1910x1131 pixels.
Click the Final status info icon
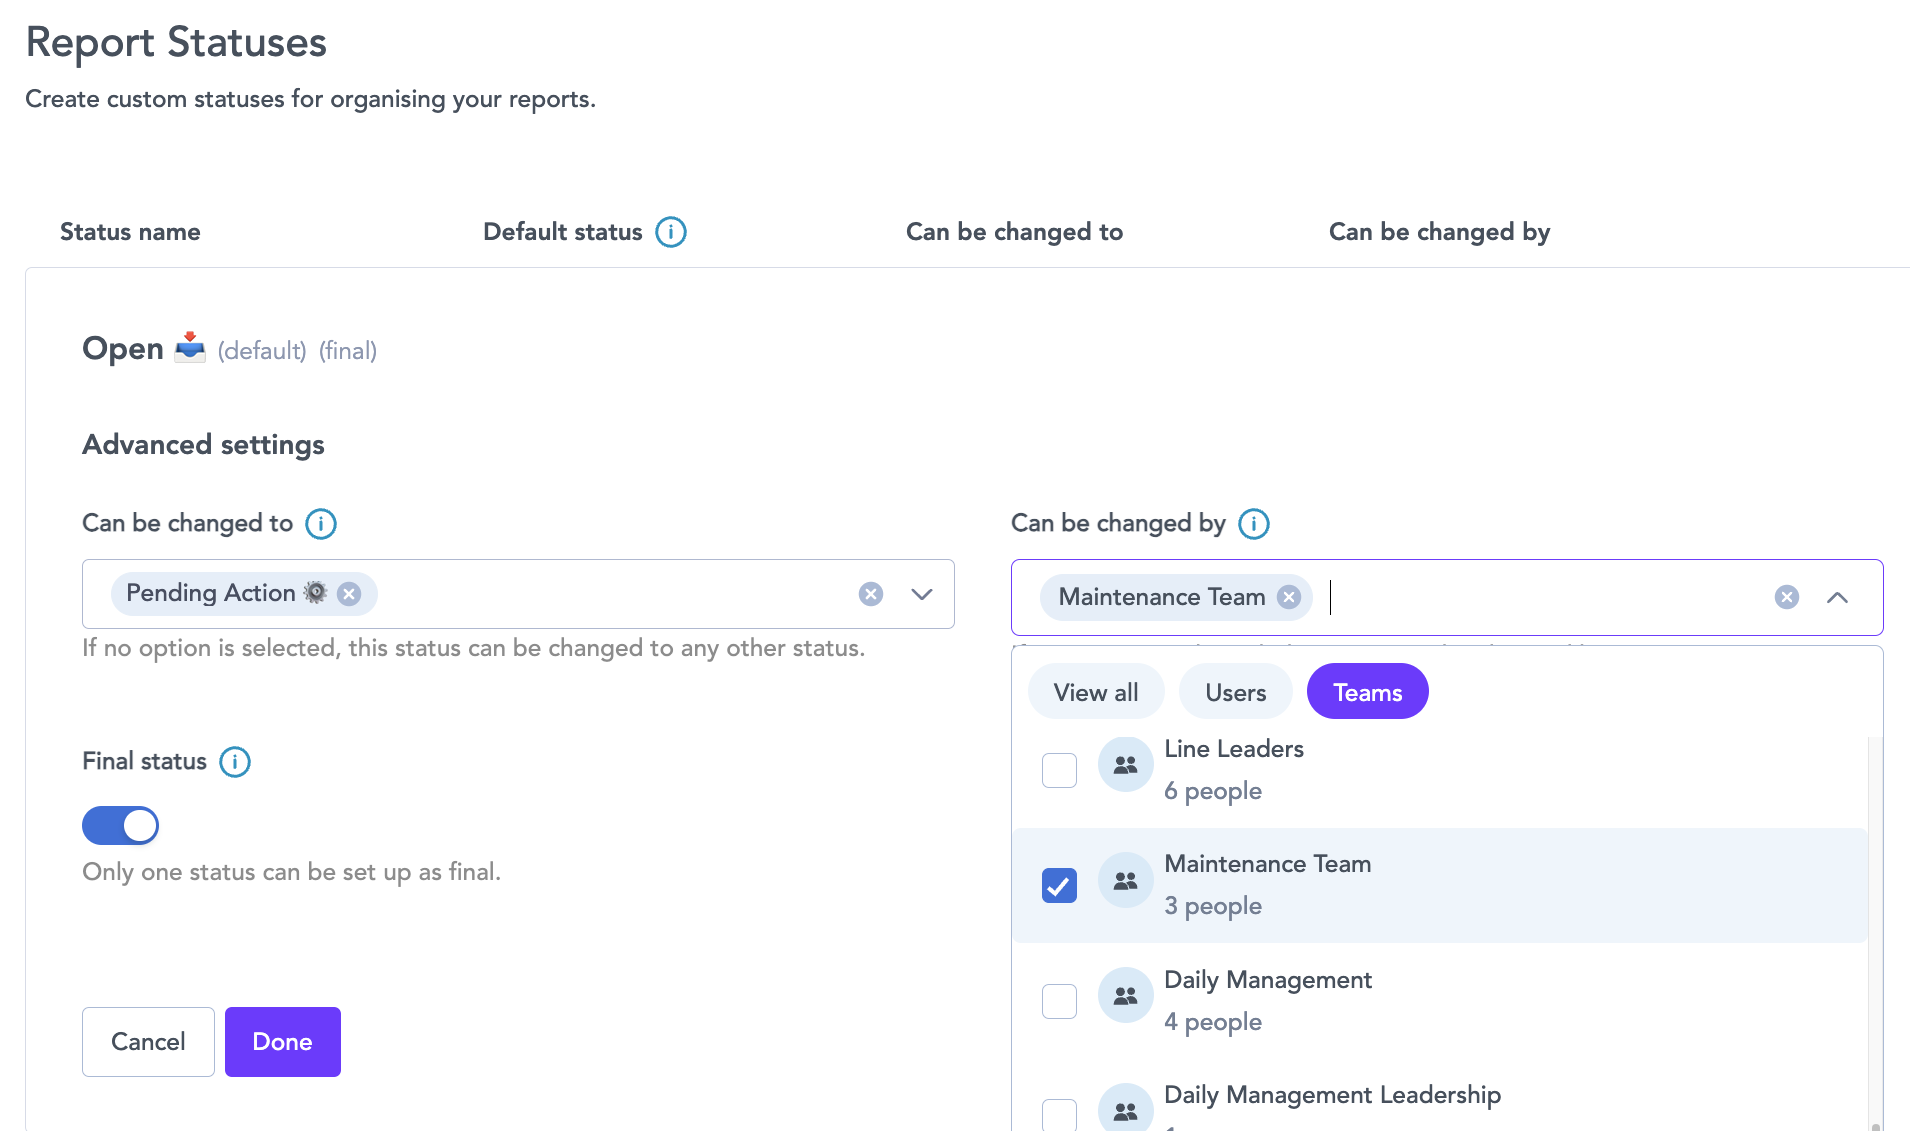[234, 762]
